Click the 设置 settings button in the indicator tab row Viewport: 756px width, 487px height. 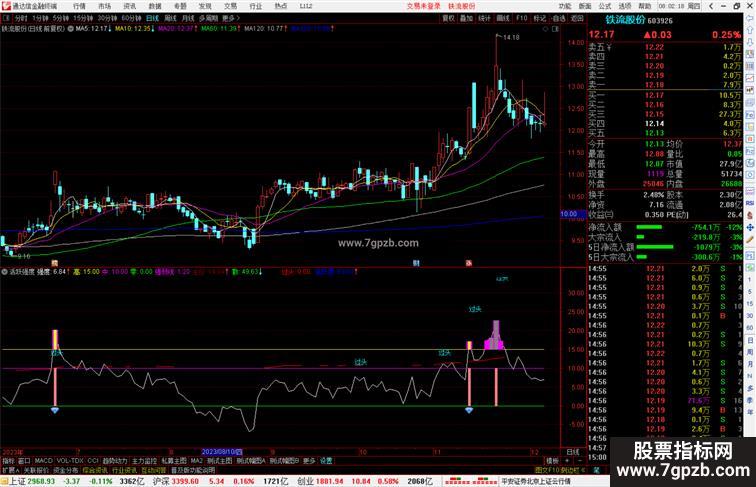click(325, 461)
